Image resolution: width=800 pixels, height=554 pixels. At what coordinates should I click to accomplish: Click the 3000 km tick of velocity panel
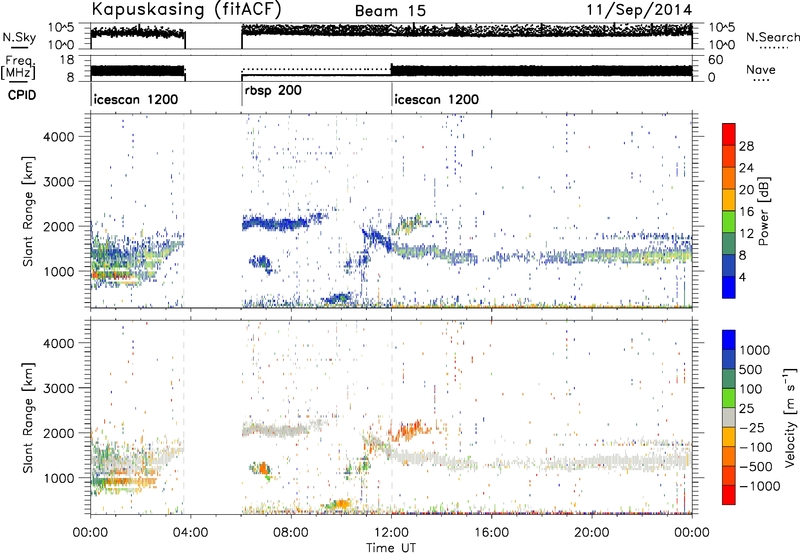58,388
